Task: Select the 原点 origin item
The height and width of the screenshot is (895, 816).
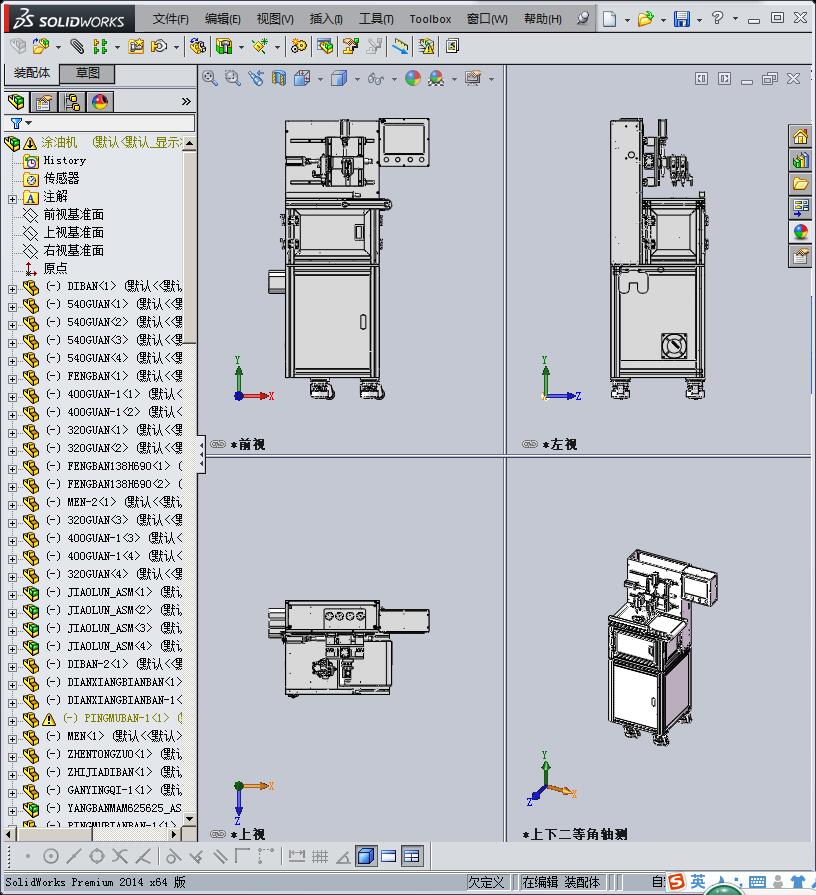Action: tap(55, 268)
